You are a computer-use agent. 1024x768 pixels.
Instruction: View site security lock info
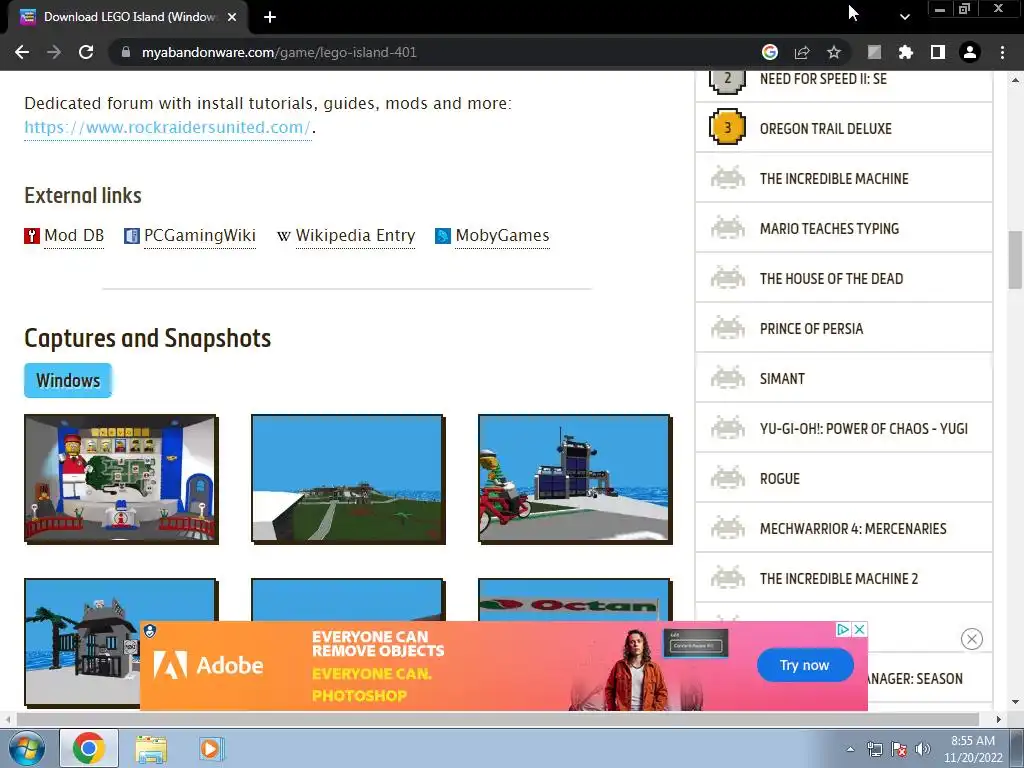click(125, 52)
